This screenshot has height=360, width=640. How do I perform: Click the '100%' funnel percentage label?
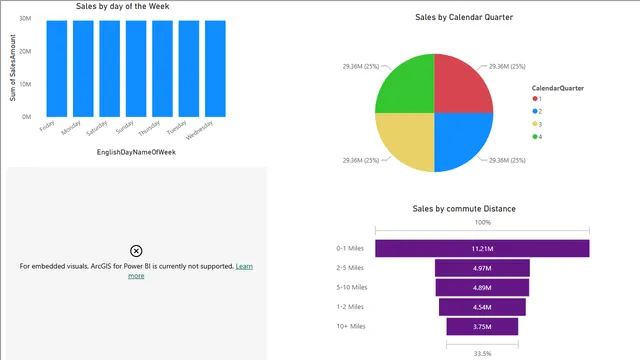[x=482, y=222]
